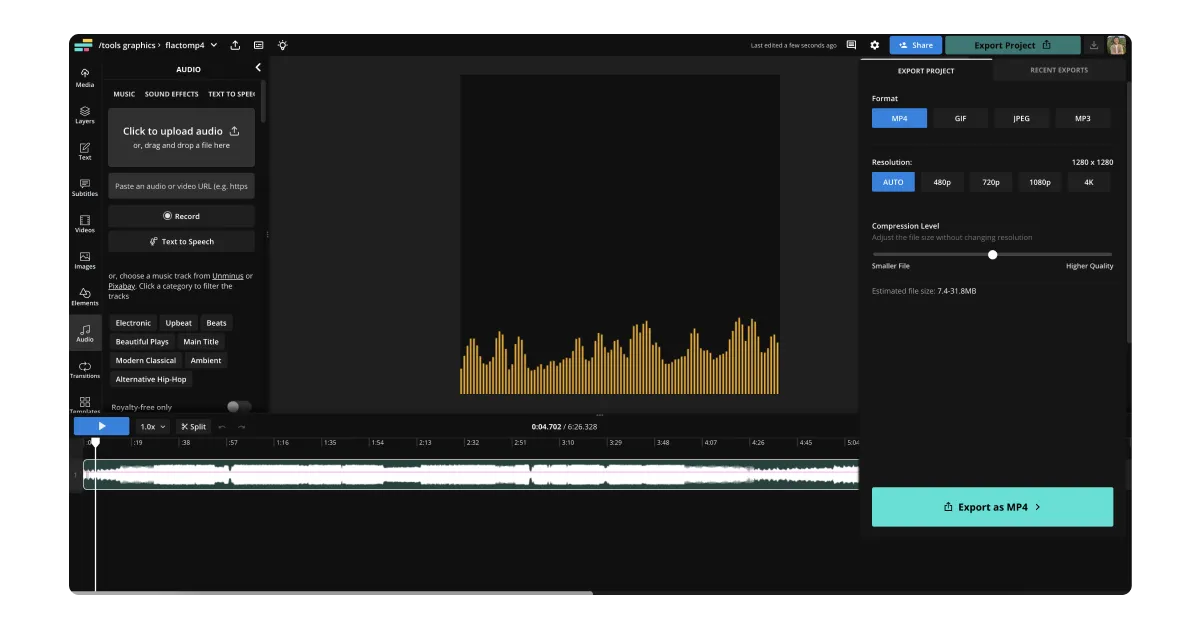Viewport: 1200px width, 630px height.
Task: Select AUTO resolution option
Action: pyautogui.click(x=893, y=182)
